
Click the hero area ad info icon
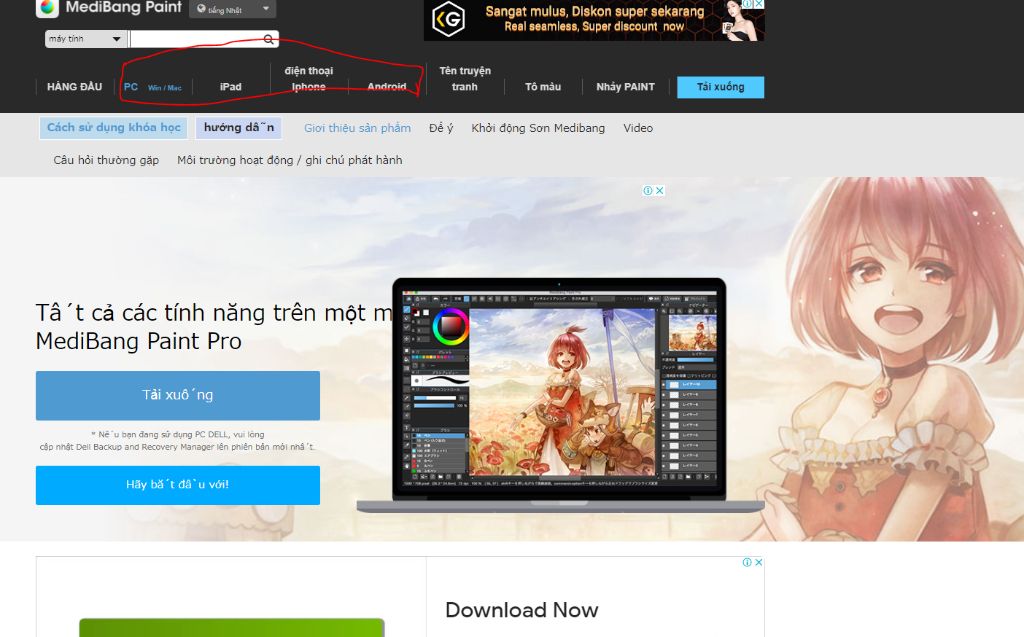(648, 191)
